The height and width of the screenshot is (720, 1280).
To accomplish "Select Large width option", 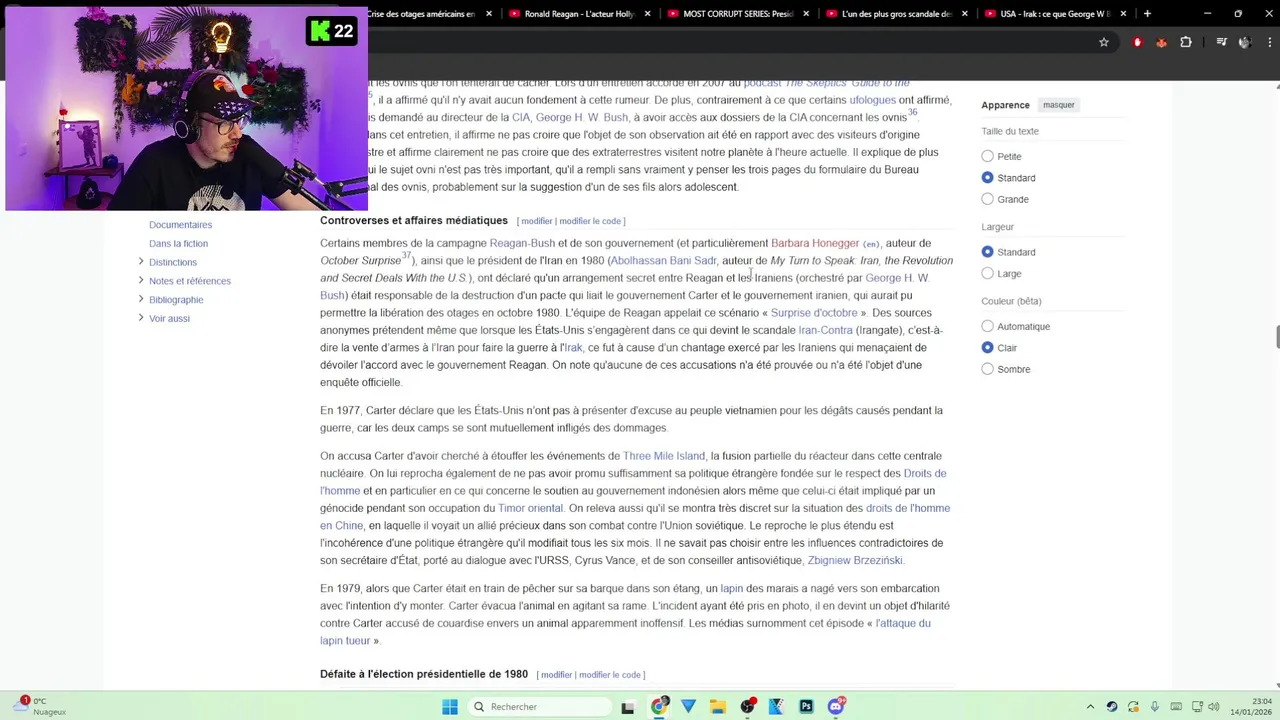I will [987, 273].
